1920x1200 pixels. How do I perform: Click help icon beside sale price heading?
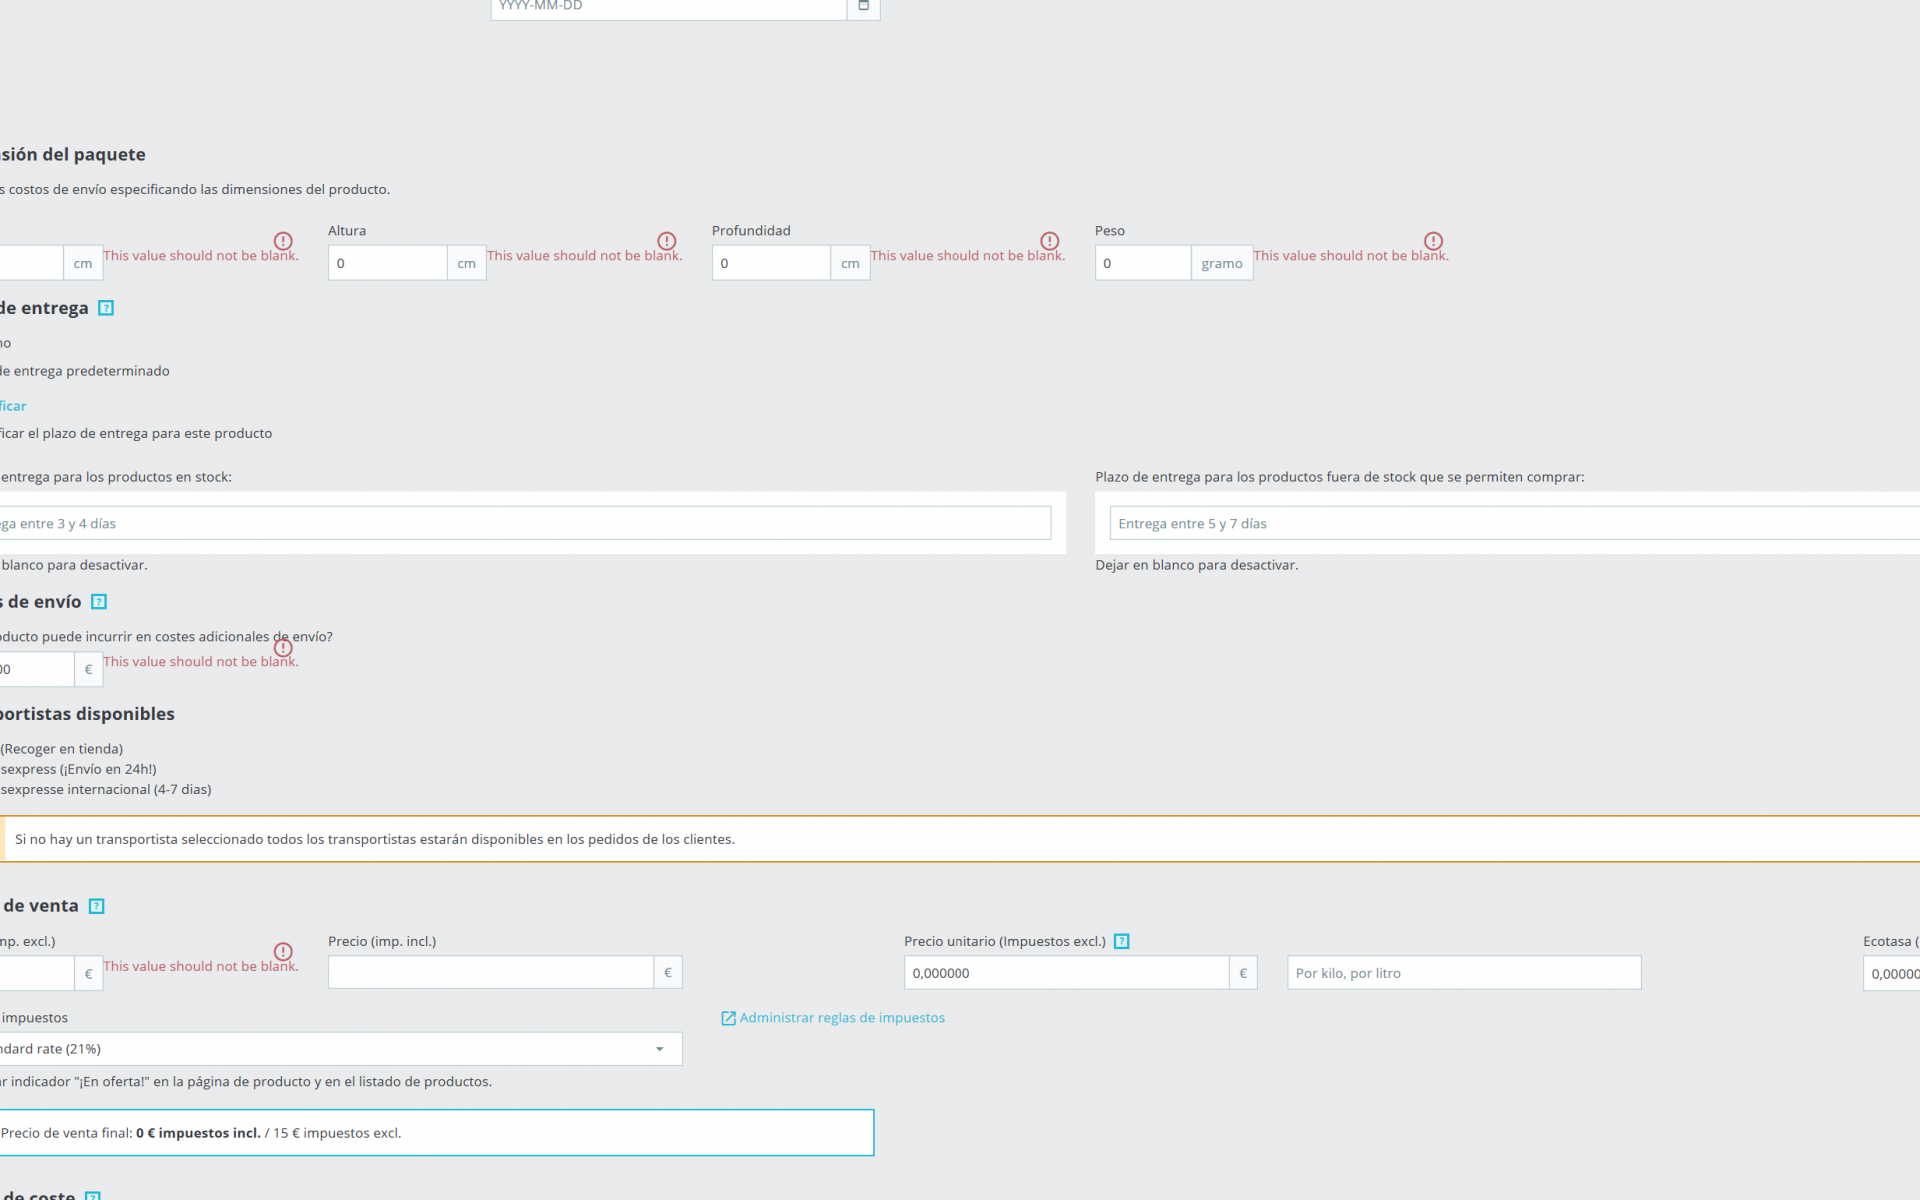point(97,906)
